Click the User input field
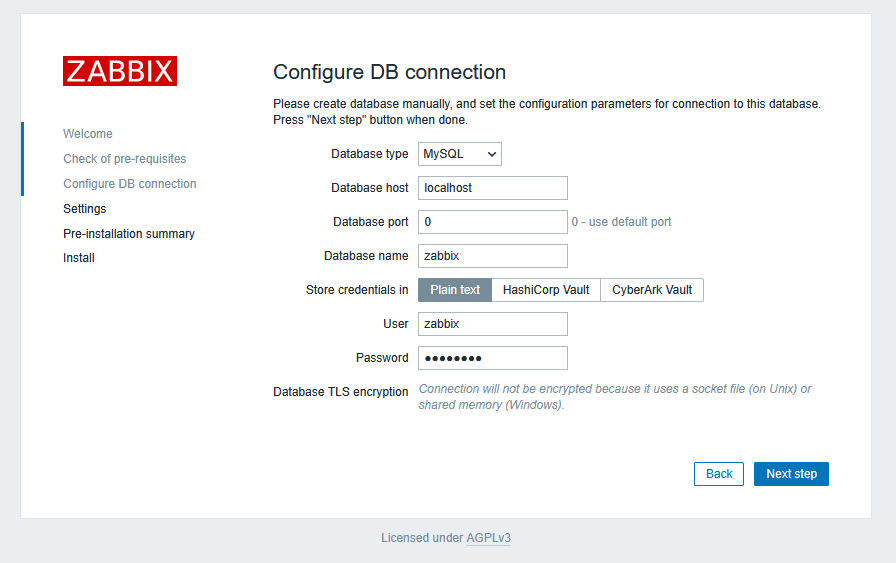This screenshot has height=563, width=896. click(493, 324)
